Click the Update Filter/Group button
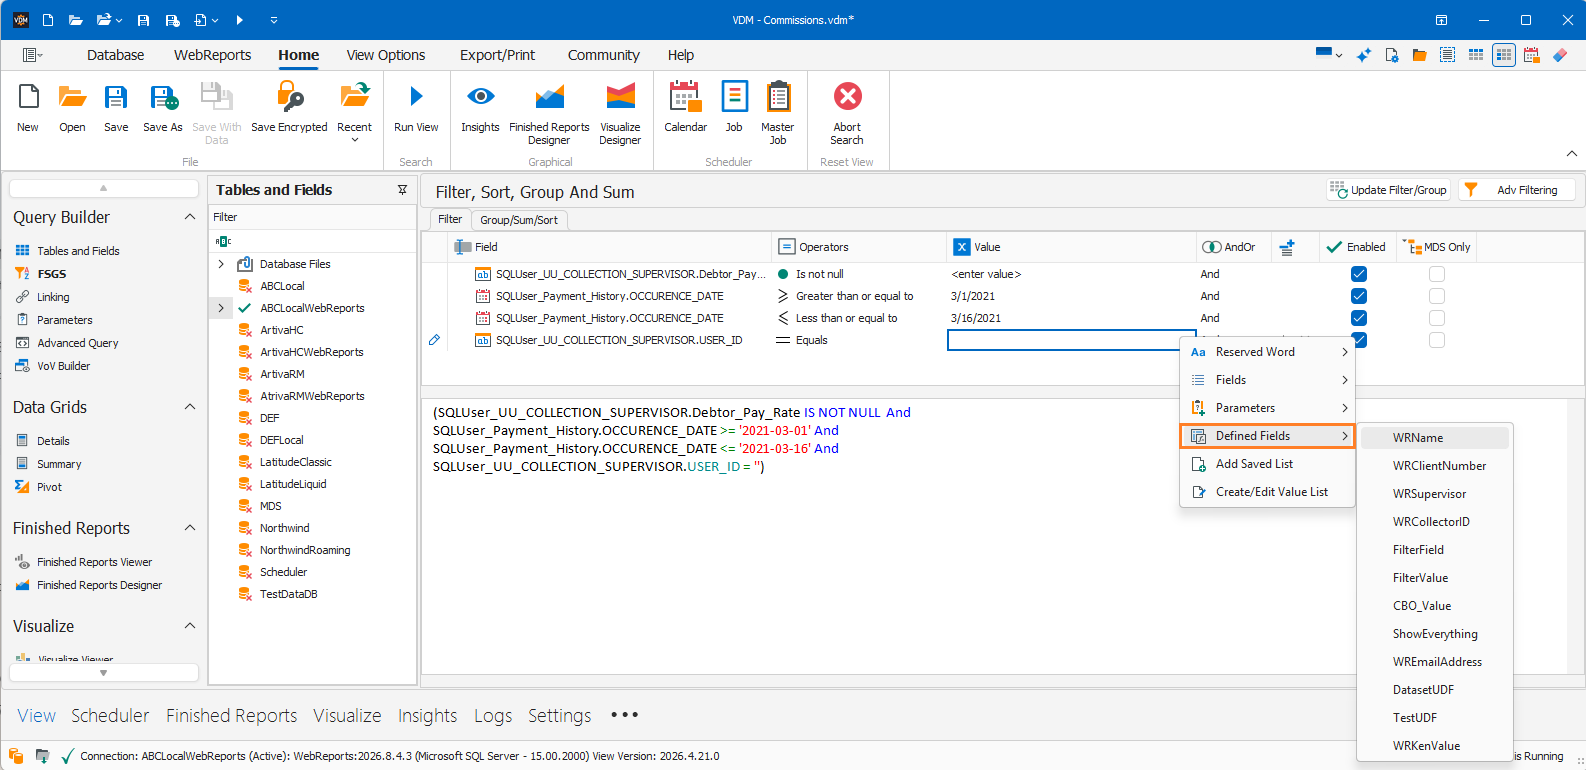This screenshot has width=1586, height=770. coord(1388,190)
